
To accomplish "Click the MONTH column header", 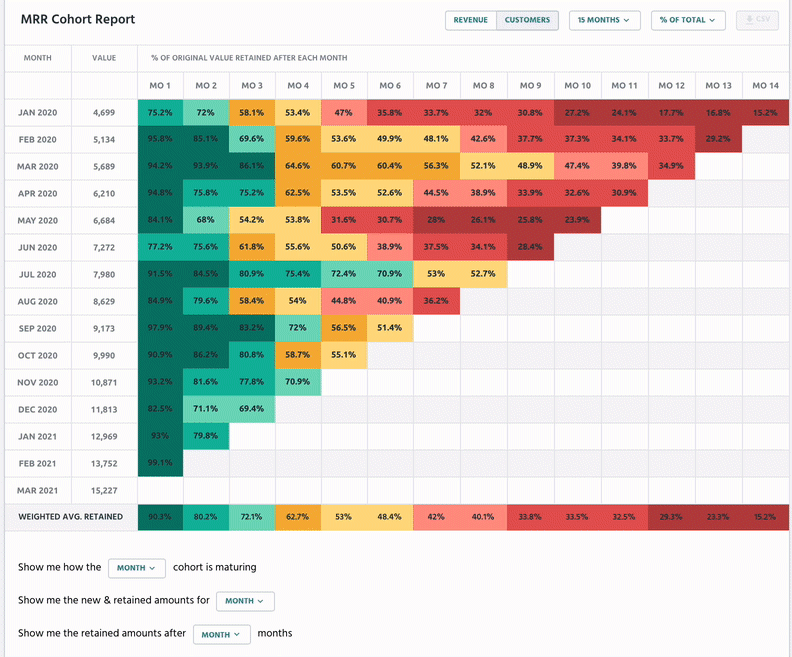I will coord(38,58).
